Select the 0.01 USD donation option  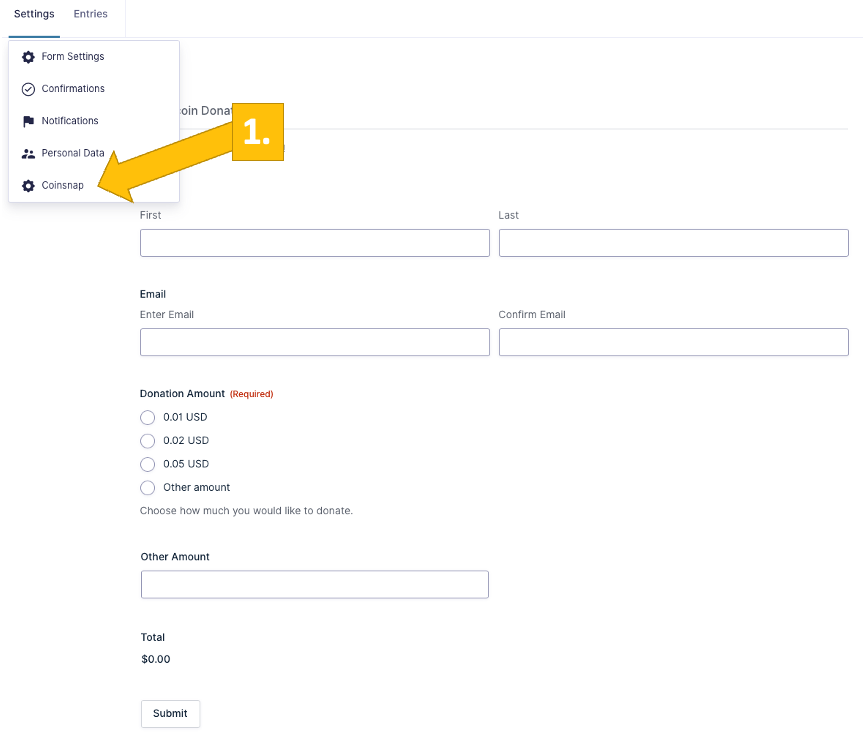148,418
